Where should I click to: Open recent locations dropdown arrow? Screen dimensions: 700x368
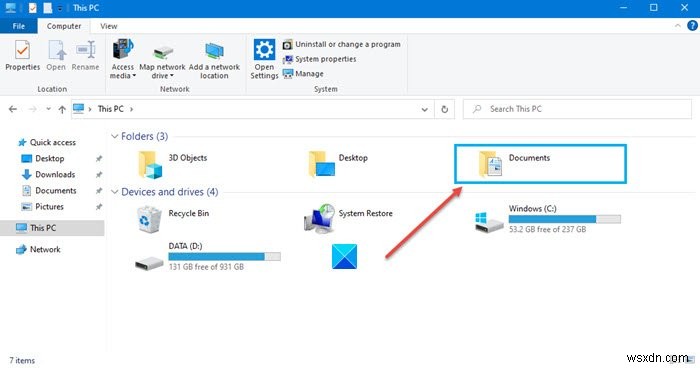(x=48, y=109)
